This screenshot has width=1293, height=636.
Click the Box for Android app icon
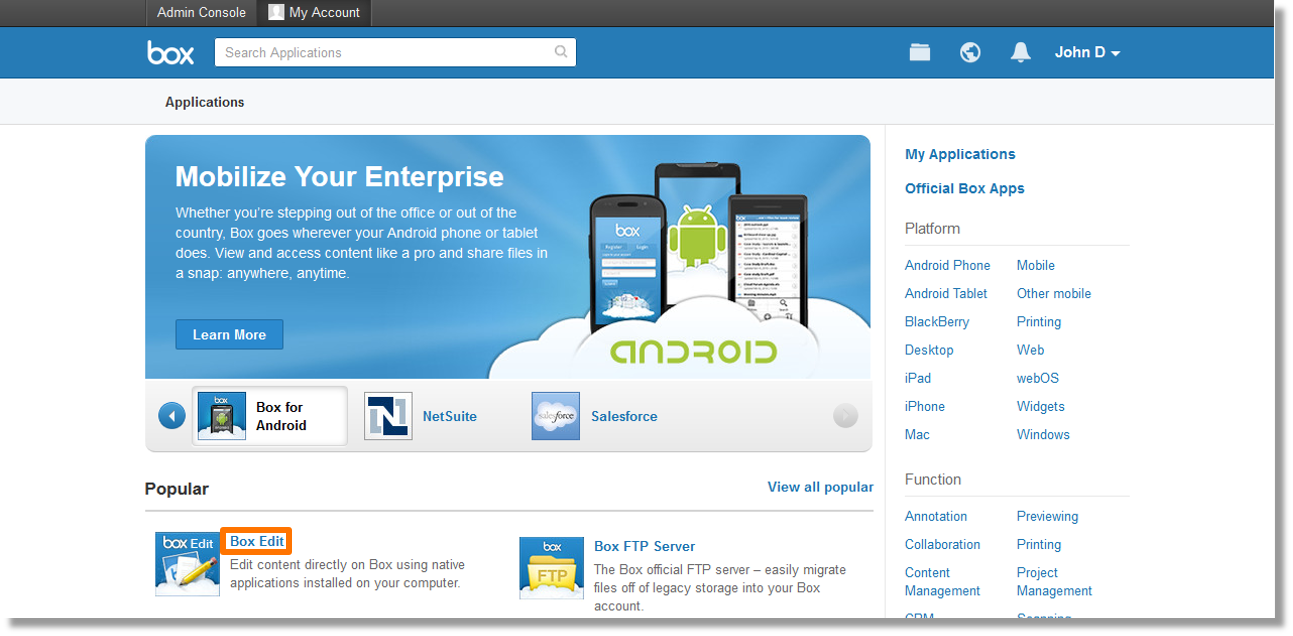[221, 416]
